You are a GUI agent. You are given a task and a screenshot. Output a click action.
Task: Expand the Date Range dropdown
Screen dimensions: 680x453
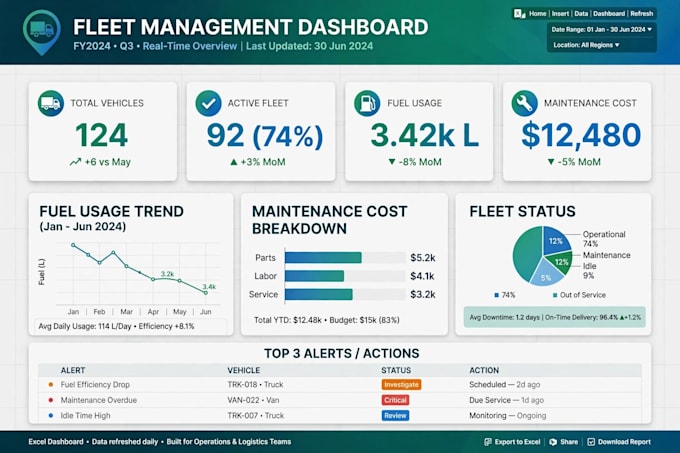[602, 29]
